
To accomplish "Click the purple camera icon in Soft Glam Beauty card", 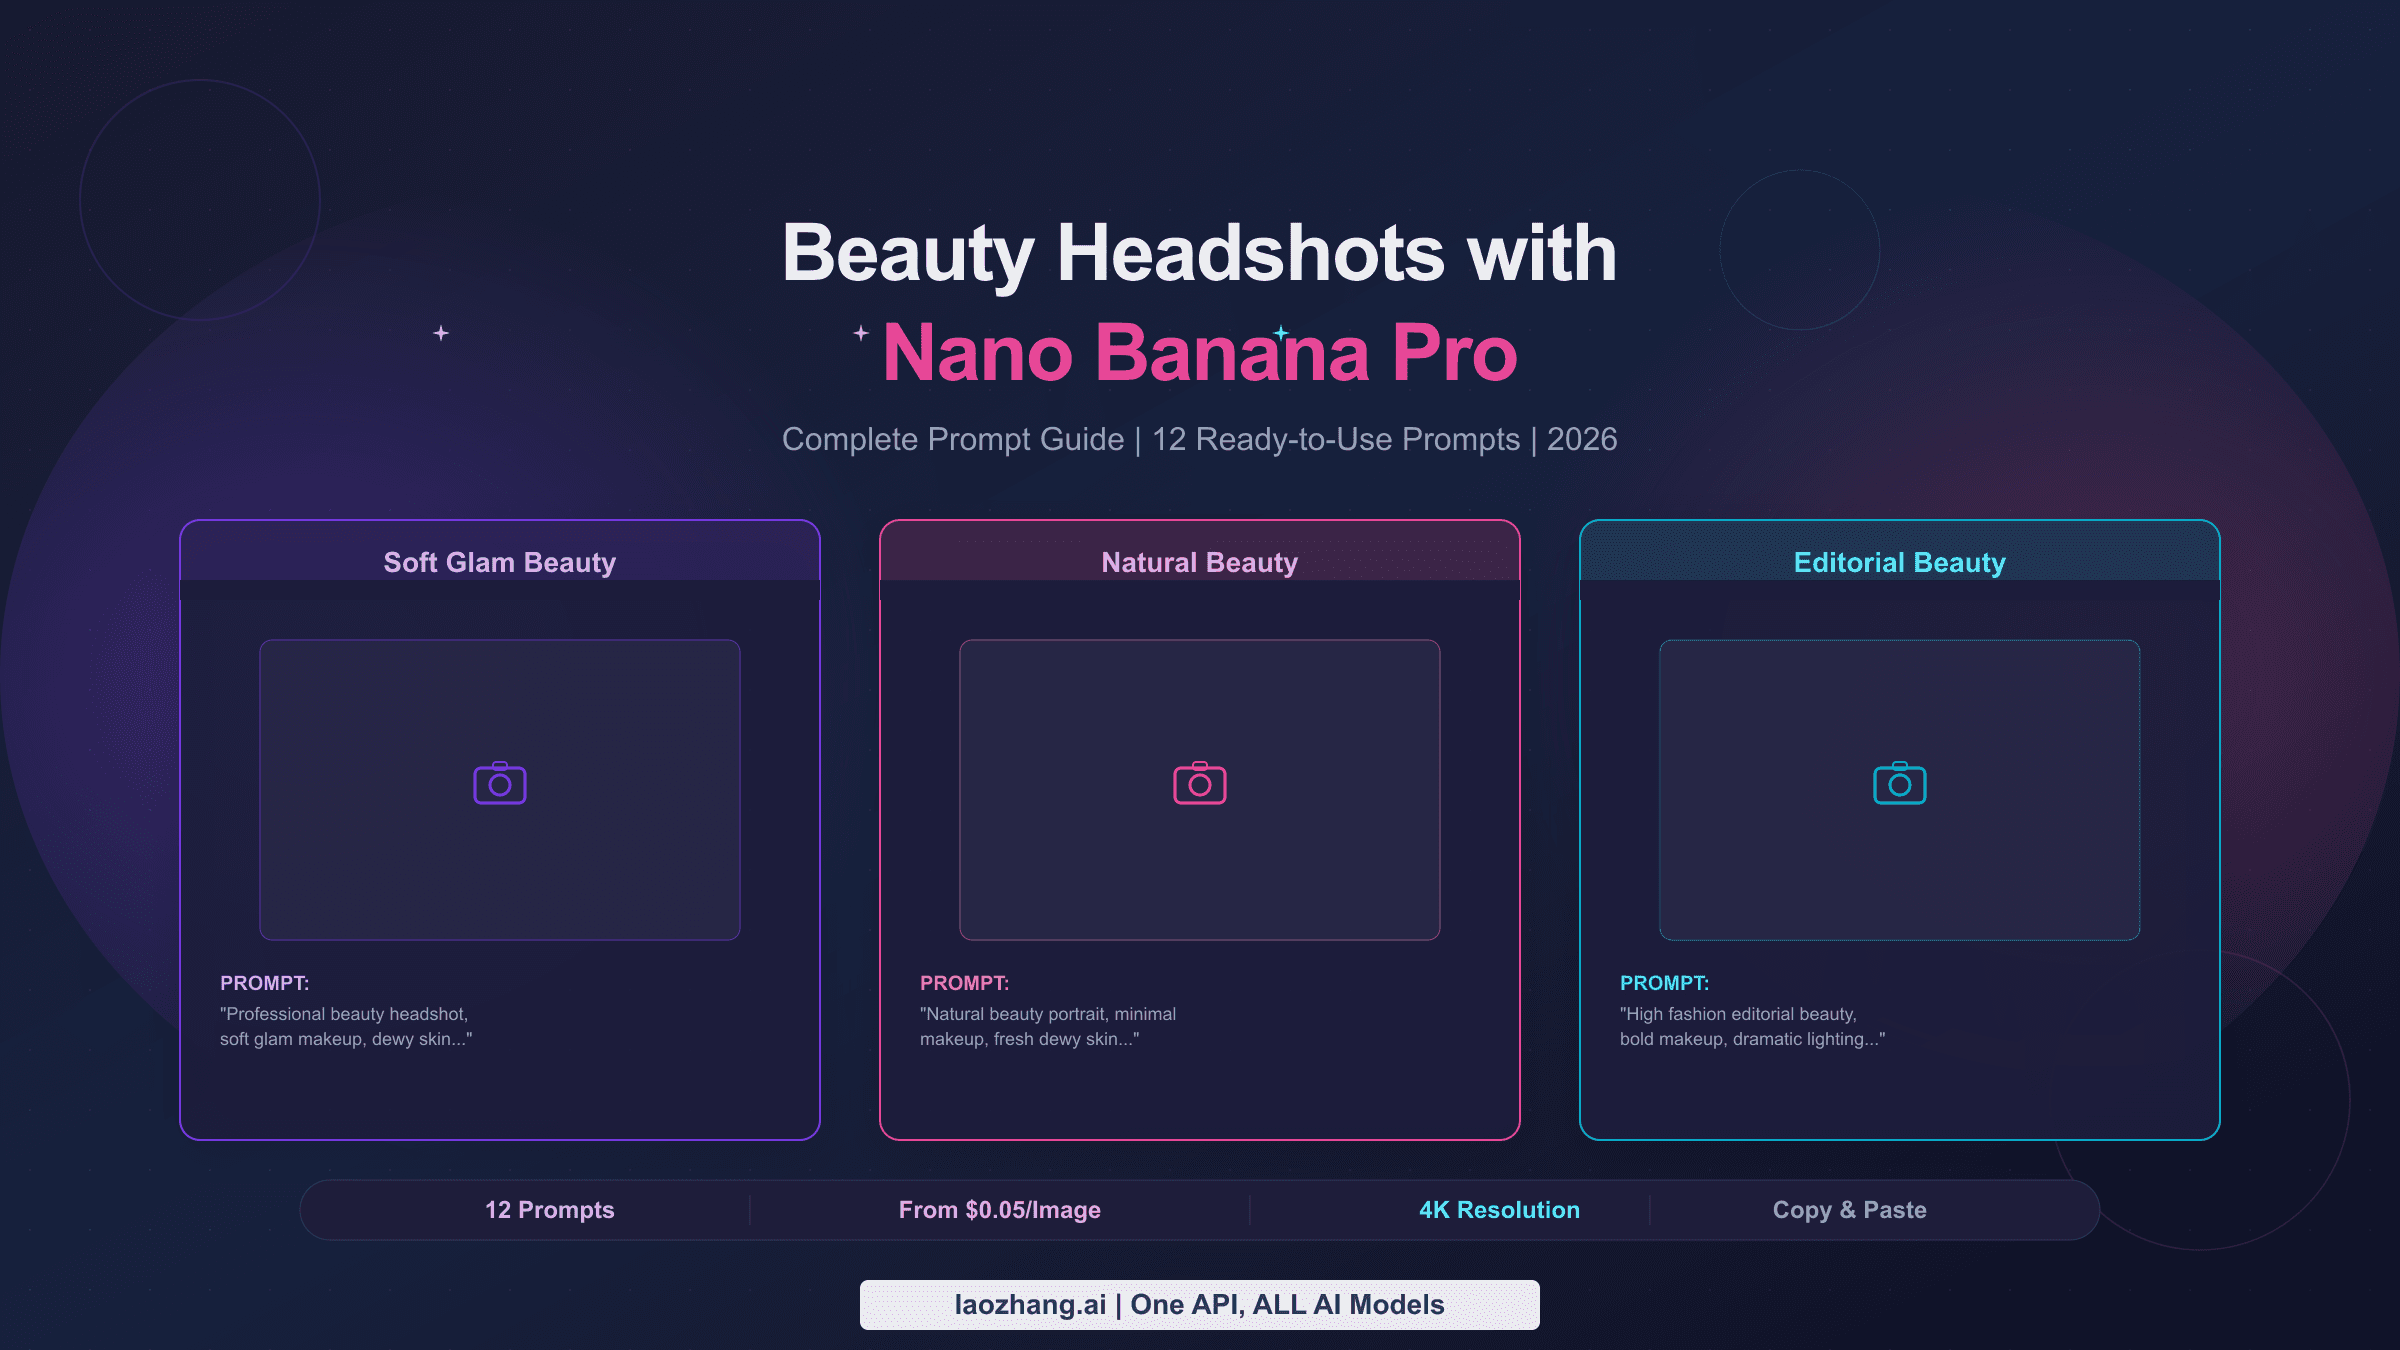I will (x=500, y=783).
